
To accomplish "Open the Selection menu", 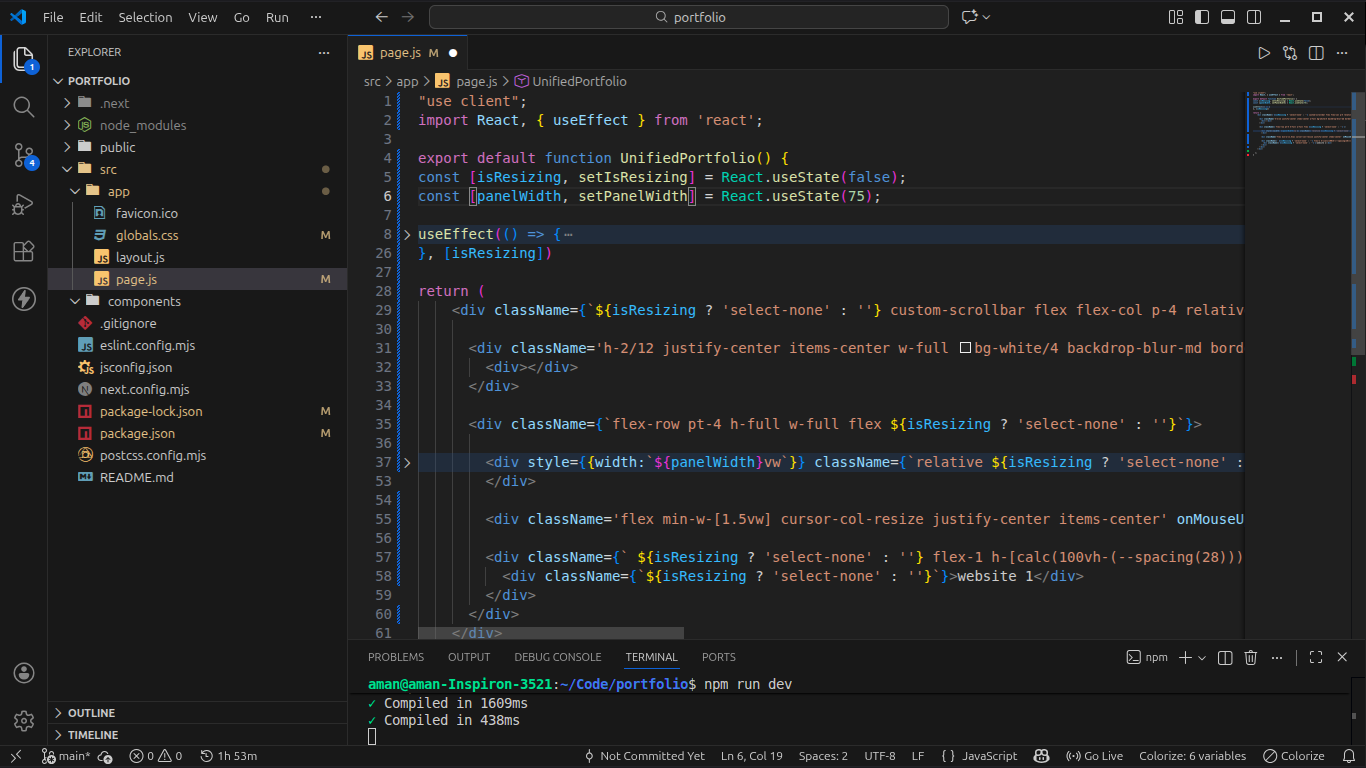I will 145,17.
